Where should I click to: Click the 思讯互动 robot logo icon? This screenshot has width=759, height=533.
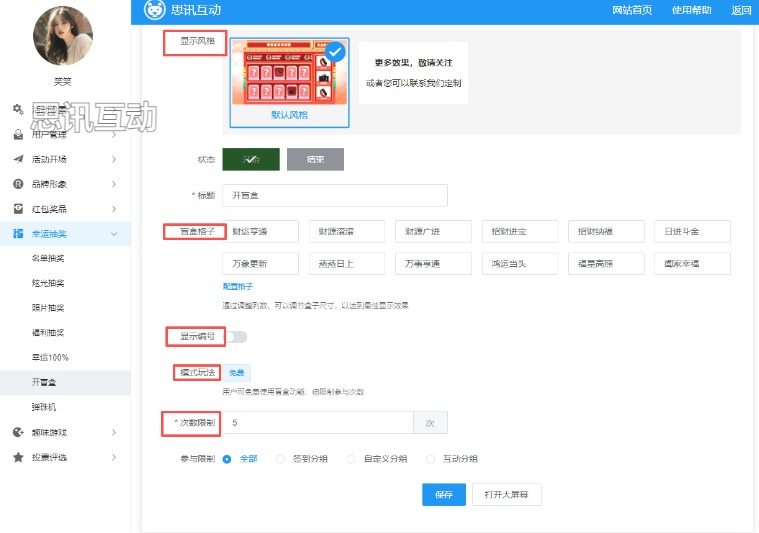(154, 10)
